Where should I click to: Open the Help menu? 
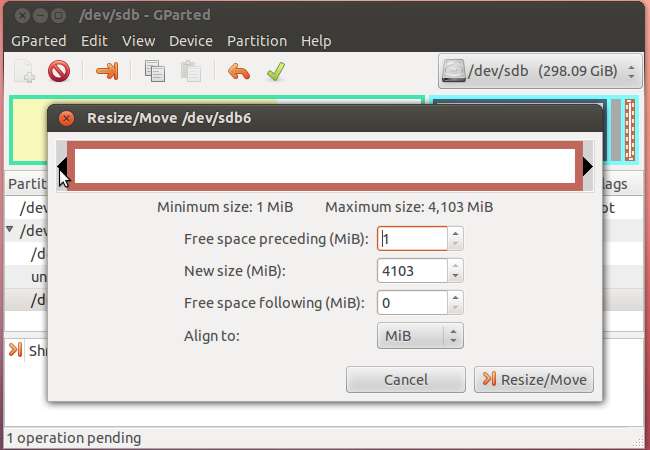(x=316, y=41)
